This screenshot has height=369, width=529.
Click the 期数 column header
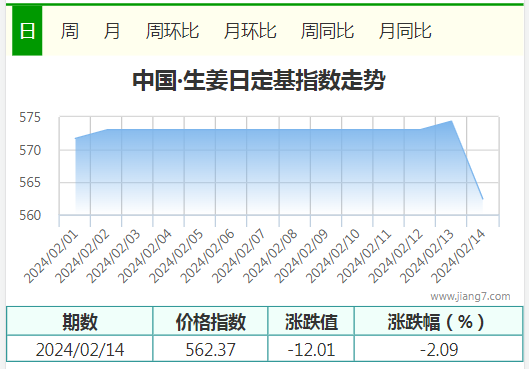[80, 321]
